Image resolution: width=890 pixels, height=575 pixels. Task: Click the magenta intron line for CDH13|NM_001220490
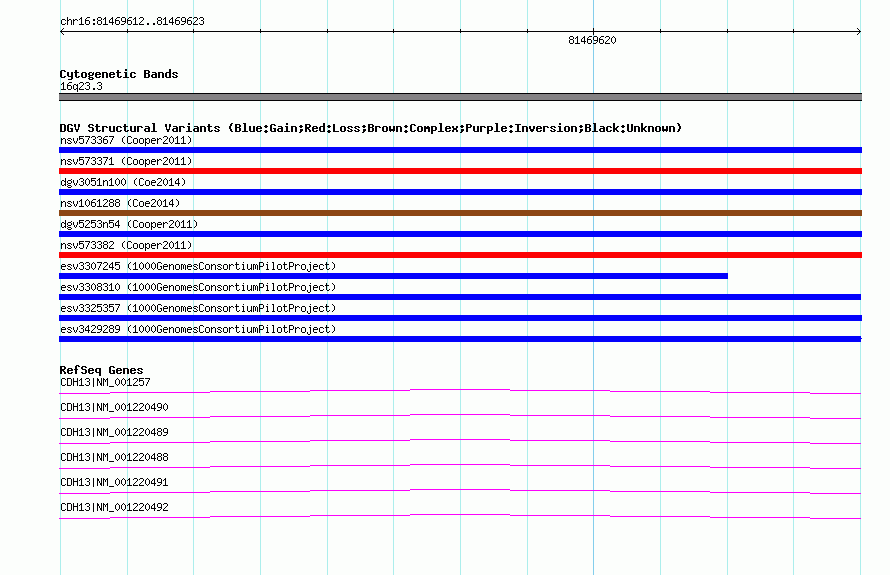coord(460,416)
